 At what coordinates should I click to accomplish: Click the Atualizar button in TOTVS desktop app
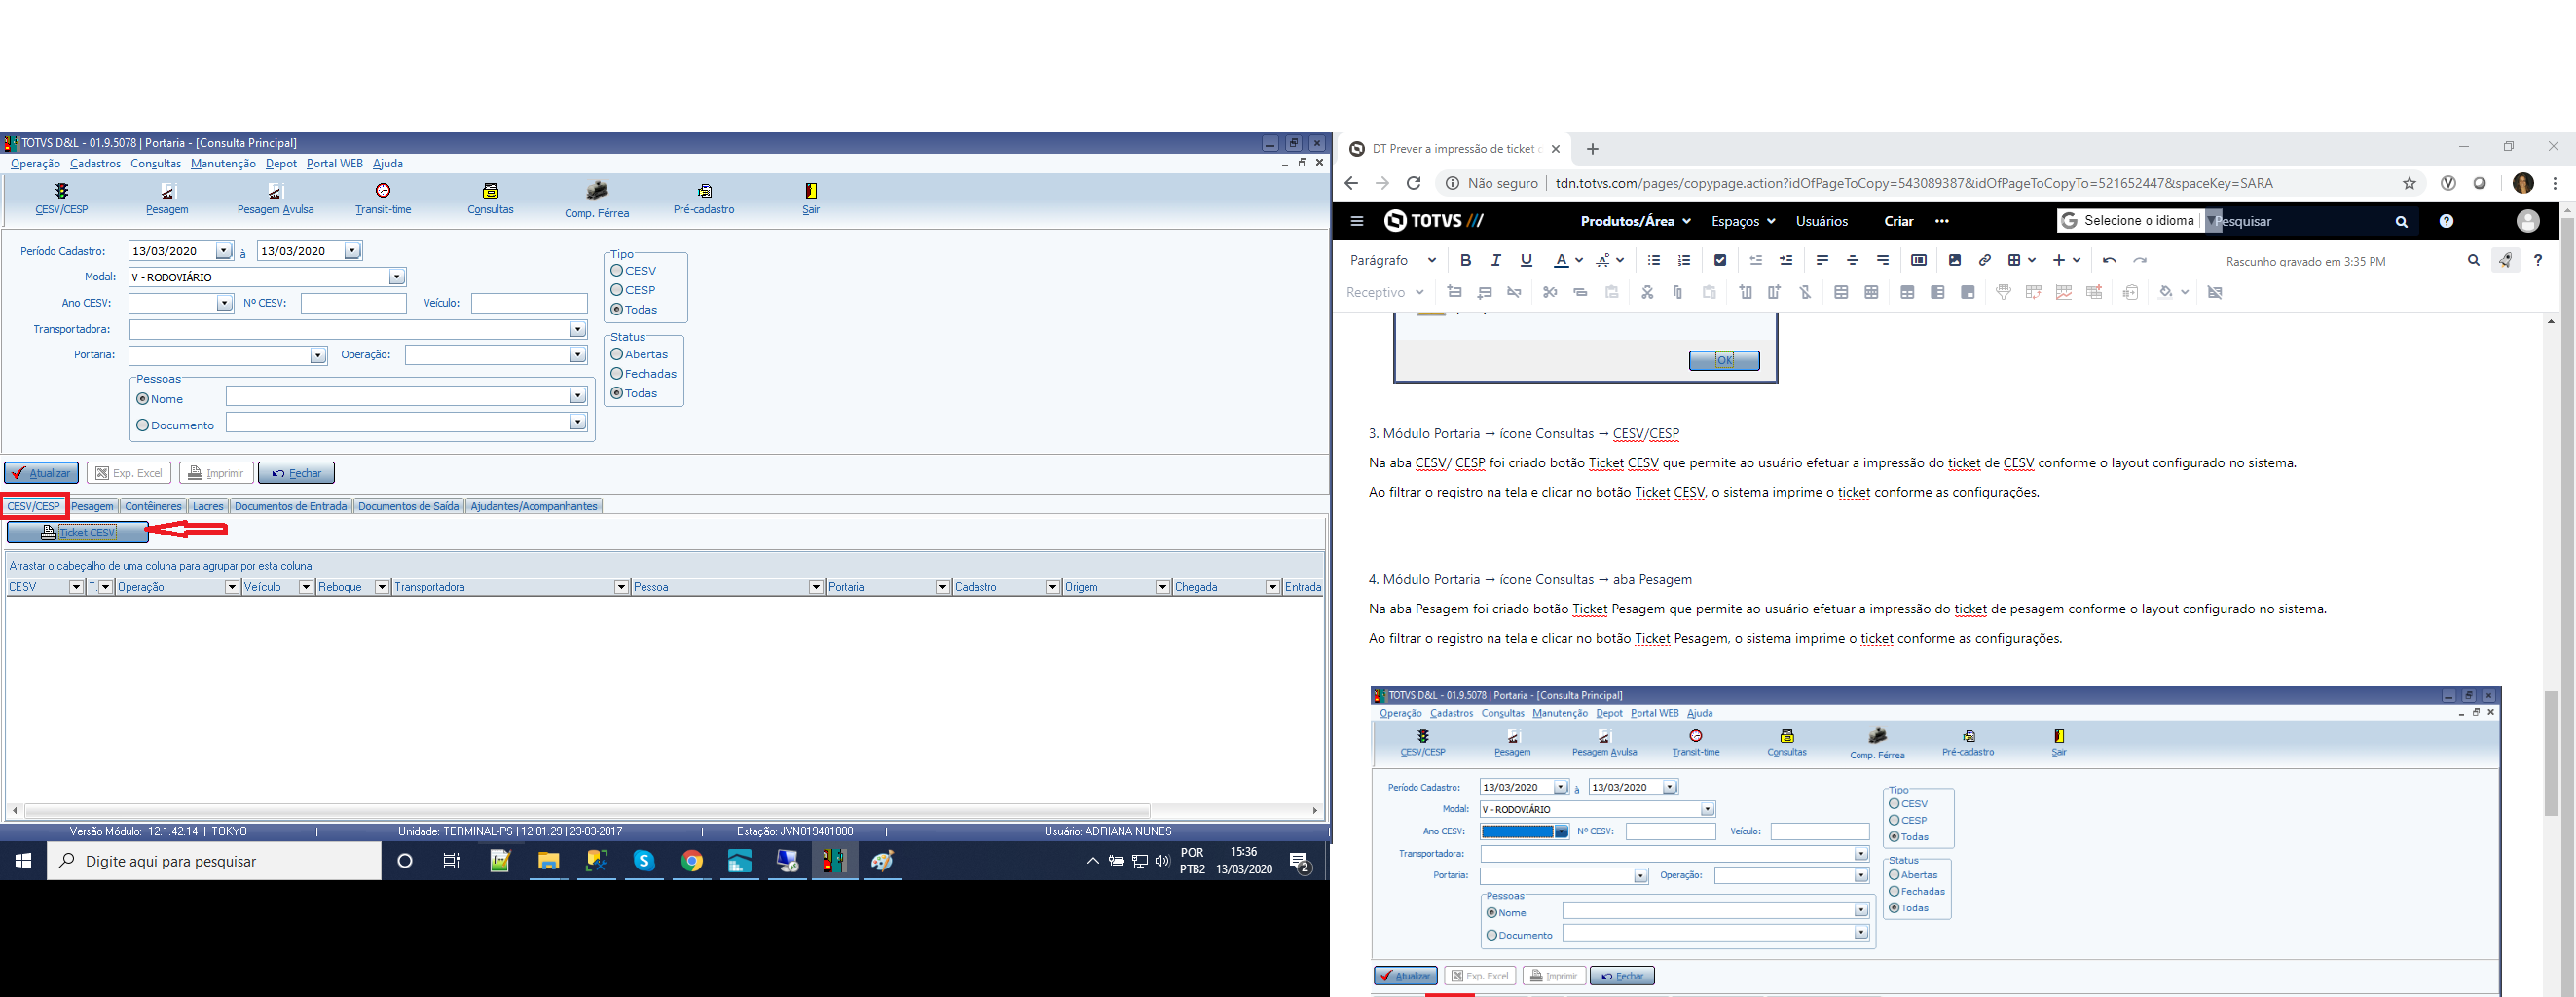coord(41,473)
